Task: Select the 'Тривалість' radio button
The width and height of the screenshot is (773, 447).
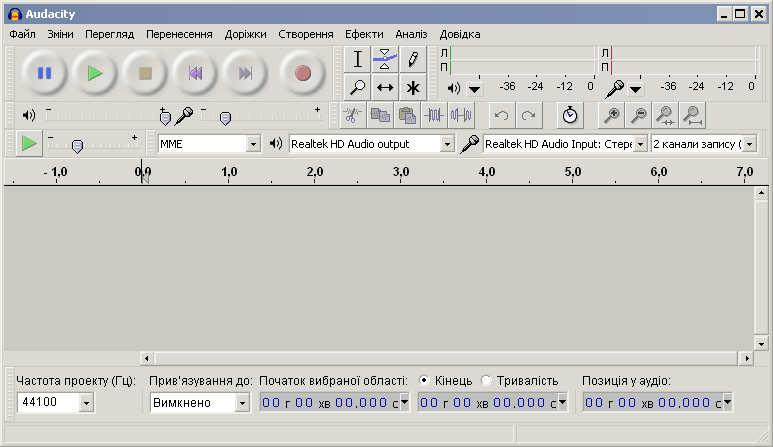Action: (x=486, y=380)
